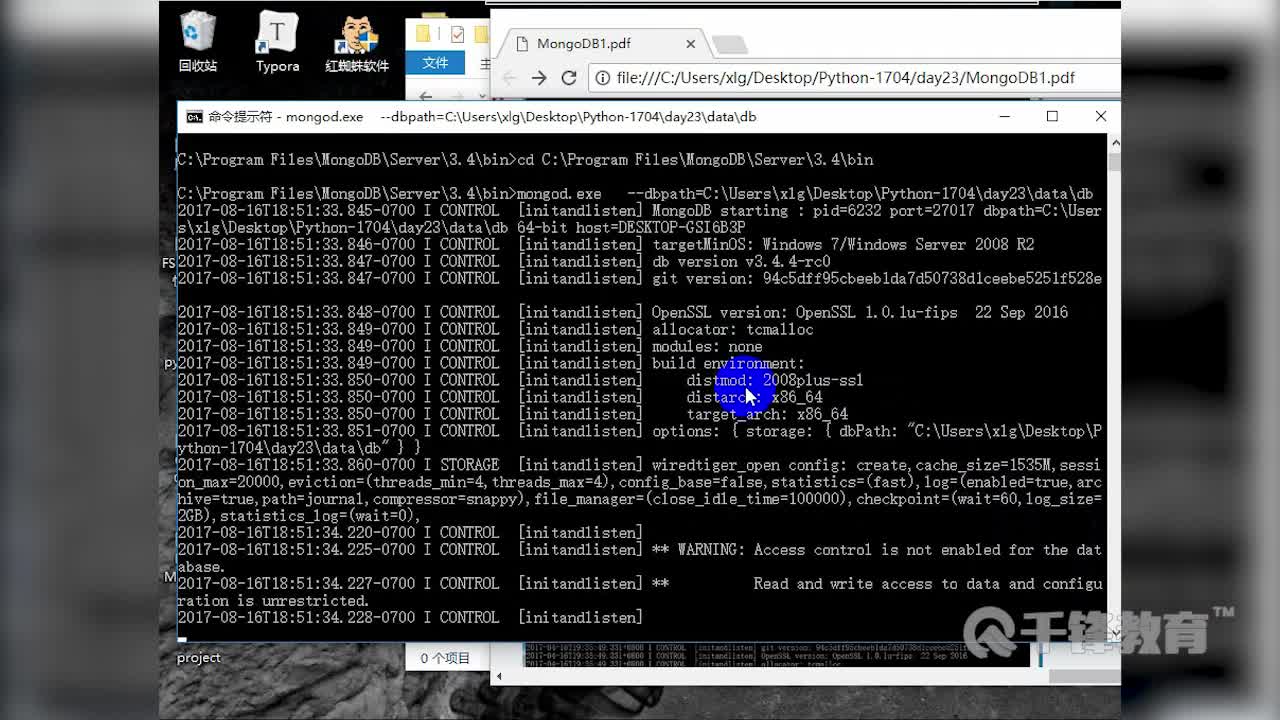This screenshot has width=1280, height=720.
Task: Click the command prompt icon in the title bar
Action: pos(195,117)
